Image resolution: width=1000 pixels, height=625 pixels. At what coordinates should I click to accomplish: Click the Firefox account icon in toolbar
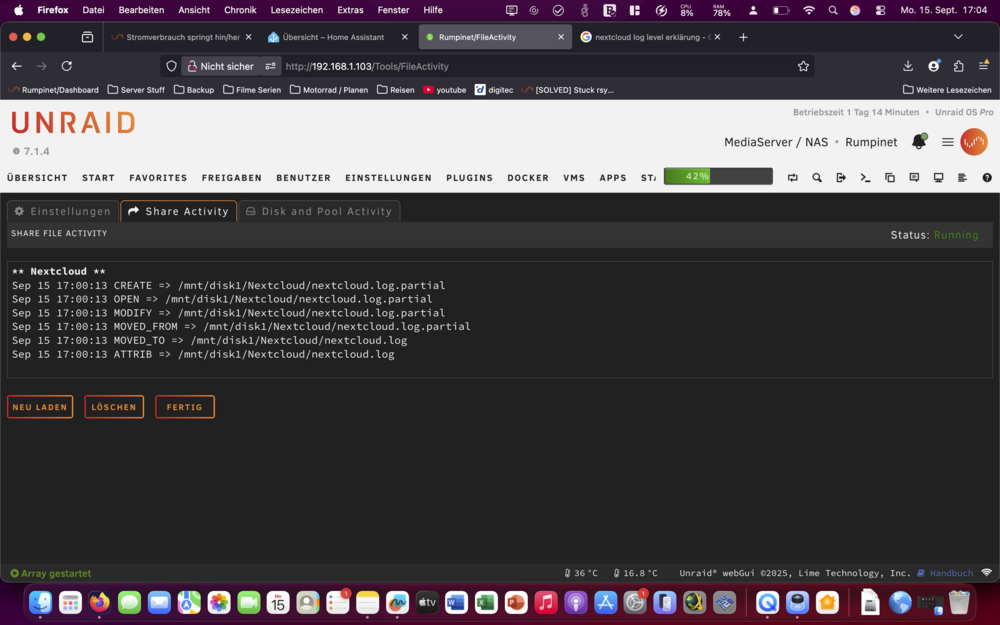click(934, 66)
